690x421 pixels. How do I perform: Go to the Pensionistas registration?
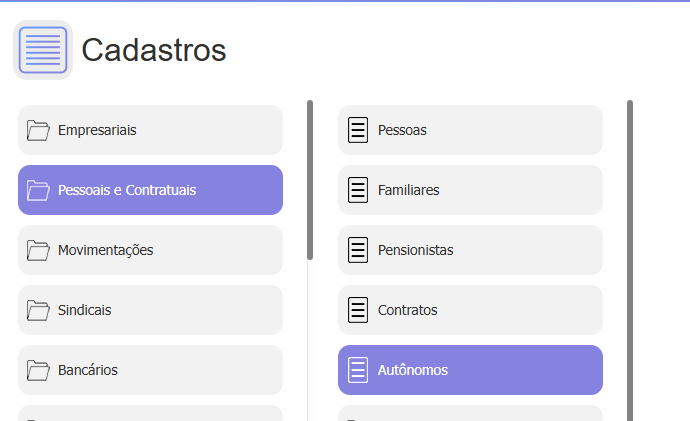(x=470, y=250)
